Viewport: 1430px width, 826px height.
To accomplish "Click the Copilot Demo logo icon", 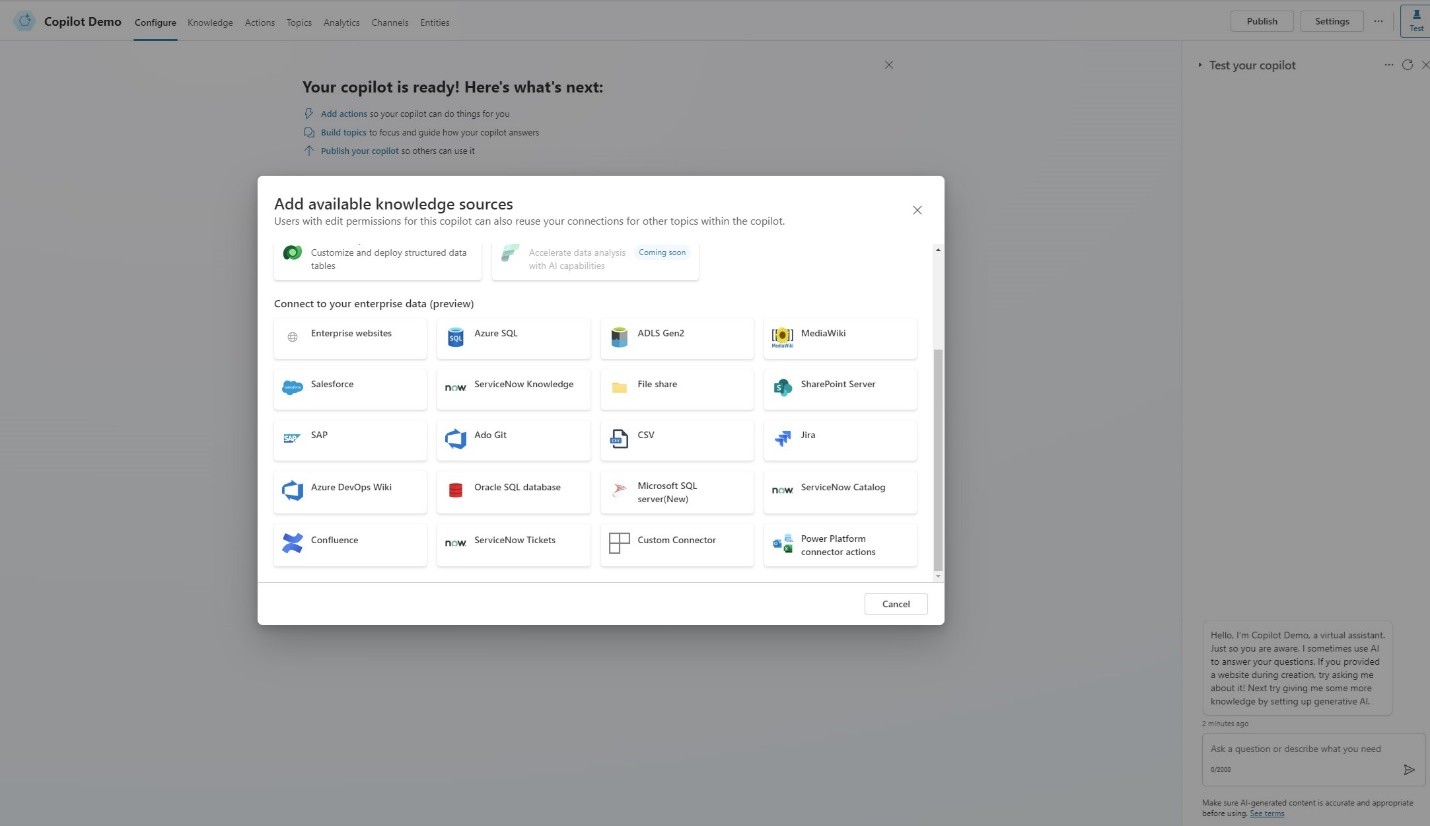I will coord(24,21).
